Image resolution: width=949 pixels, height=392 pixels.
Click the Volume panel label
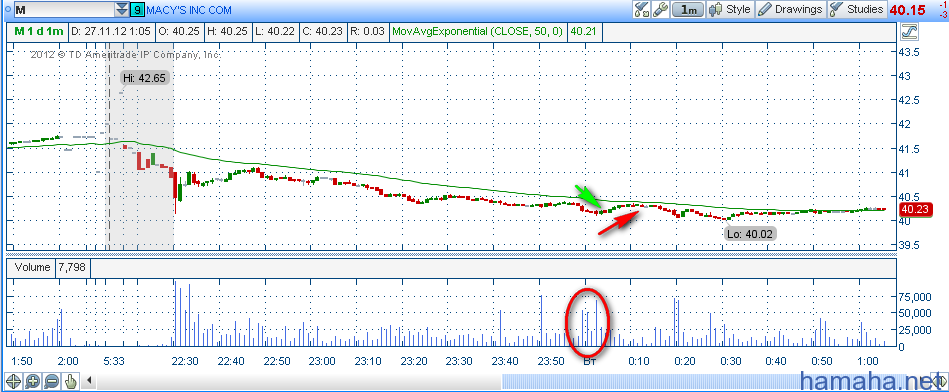coord(33,267)
